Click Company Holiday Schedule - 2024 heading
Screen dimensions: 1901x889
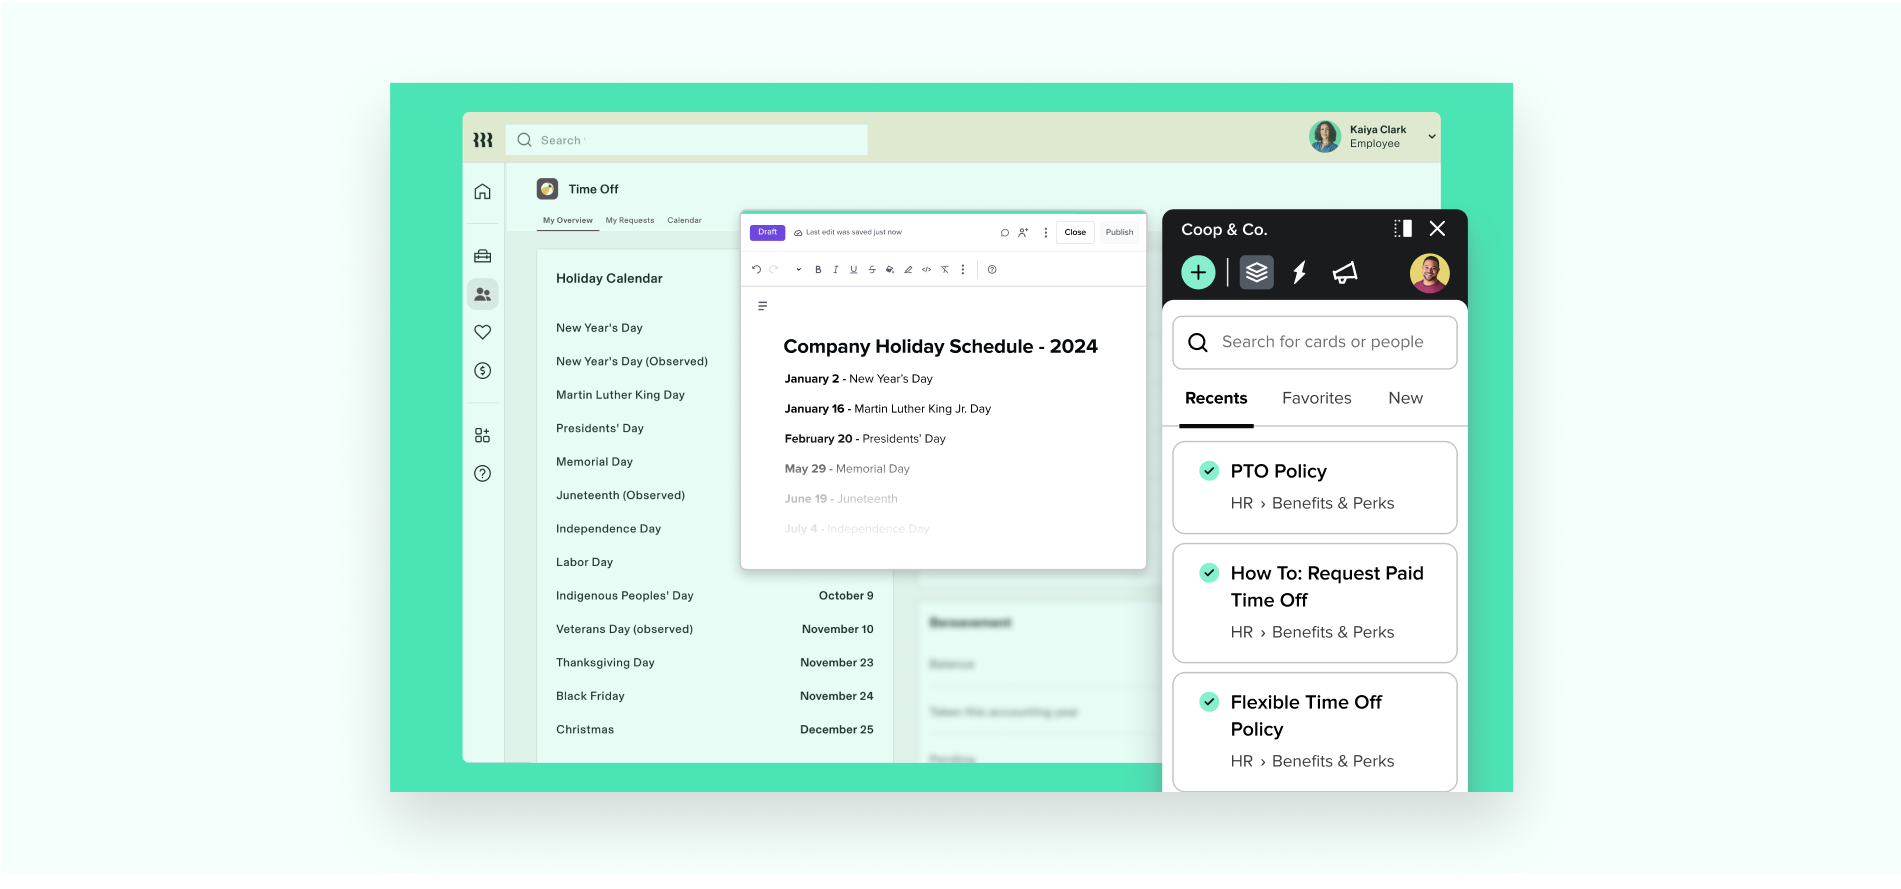(x=940, y=346)
